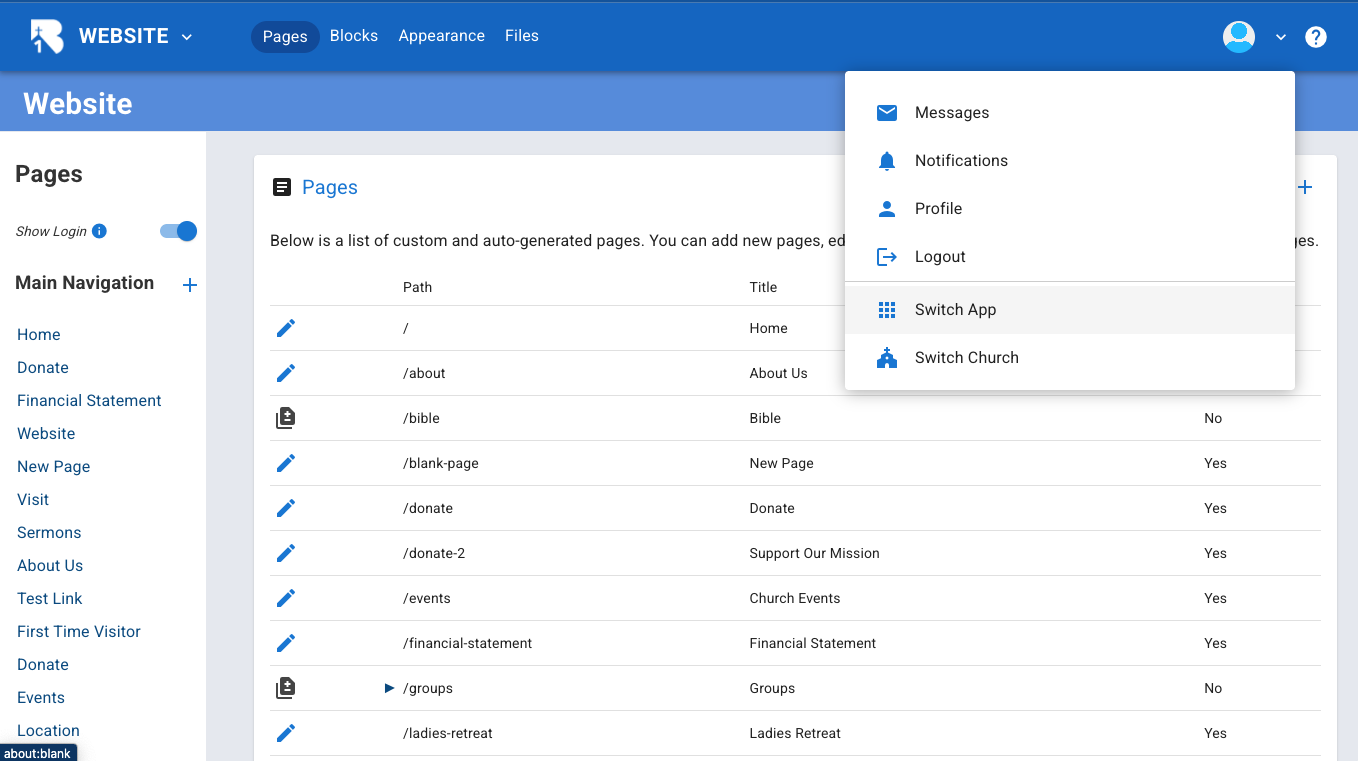Viewport: 1358px width, 761px height.
Task: Click the user avatar in header
Action: point(1239,37)
